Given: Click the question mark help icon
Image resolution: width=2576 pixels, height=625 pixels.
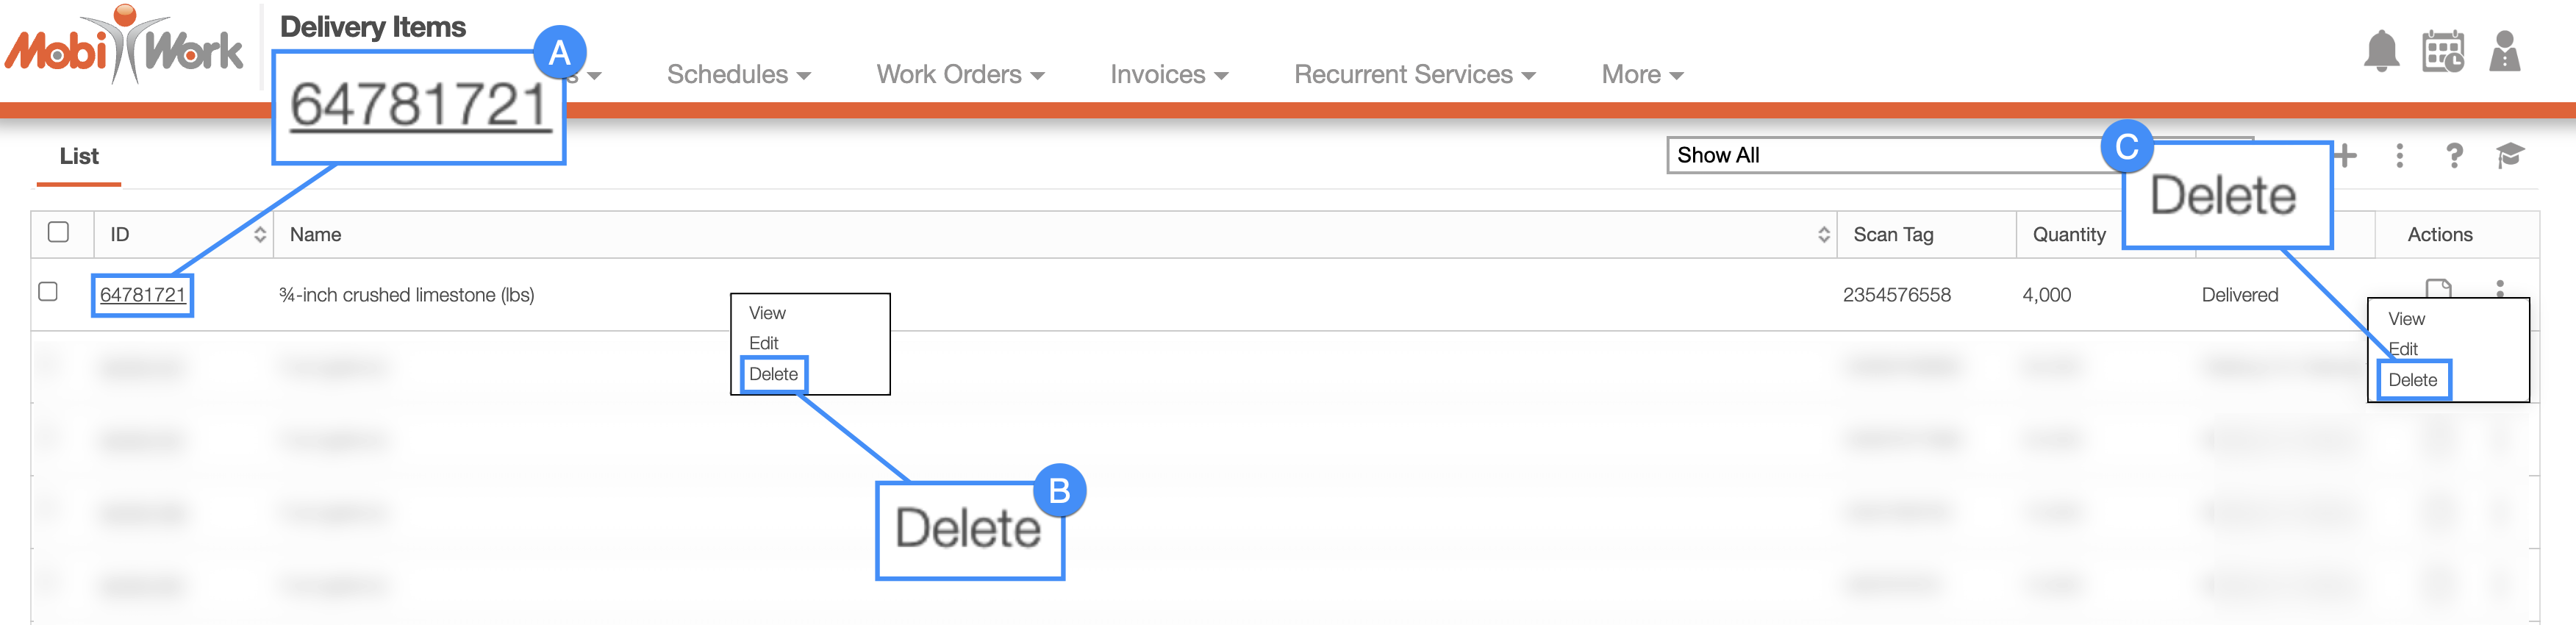Looking at the screenshot, I should tap(2454, 155).
